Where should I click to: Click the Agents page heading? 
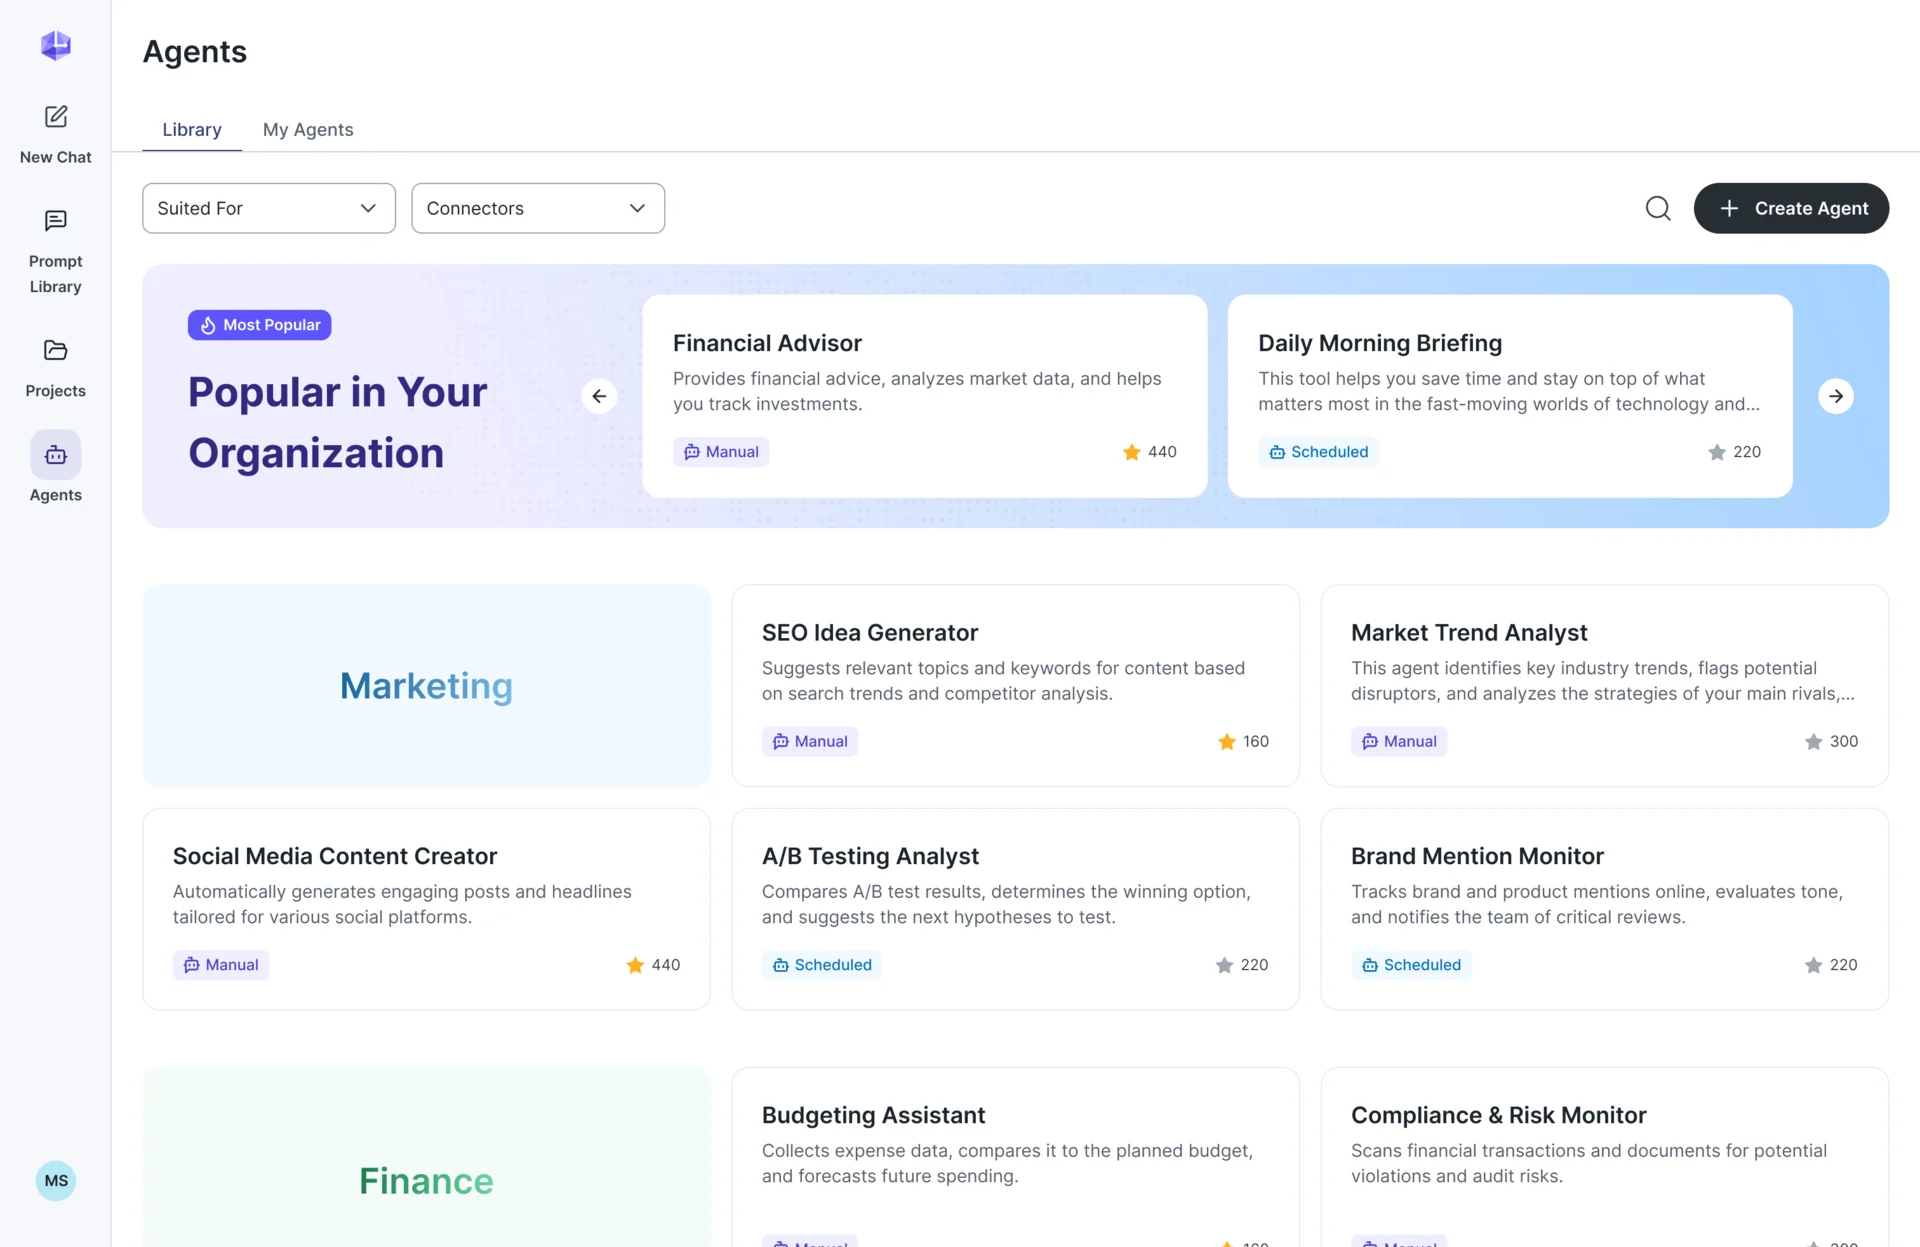tap(195, 52)
